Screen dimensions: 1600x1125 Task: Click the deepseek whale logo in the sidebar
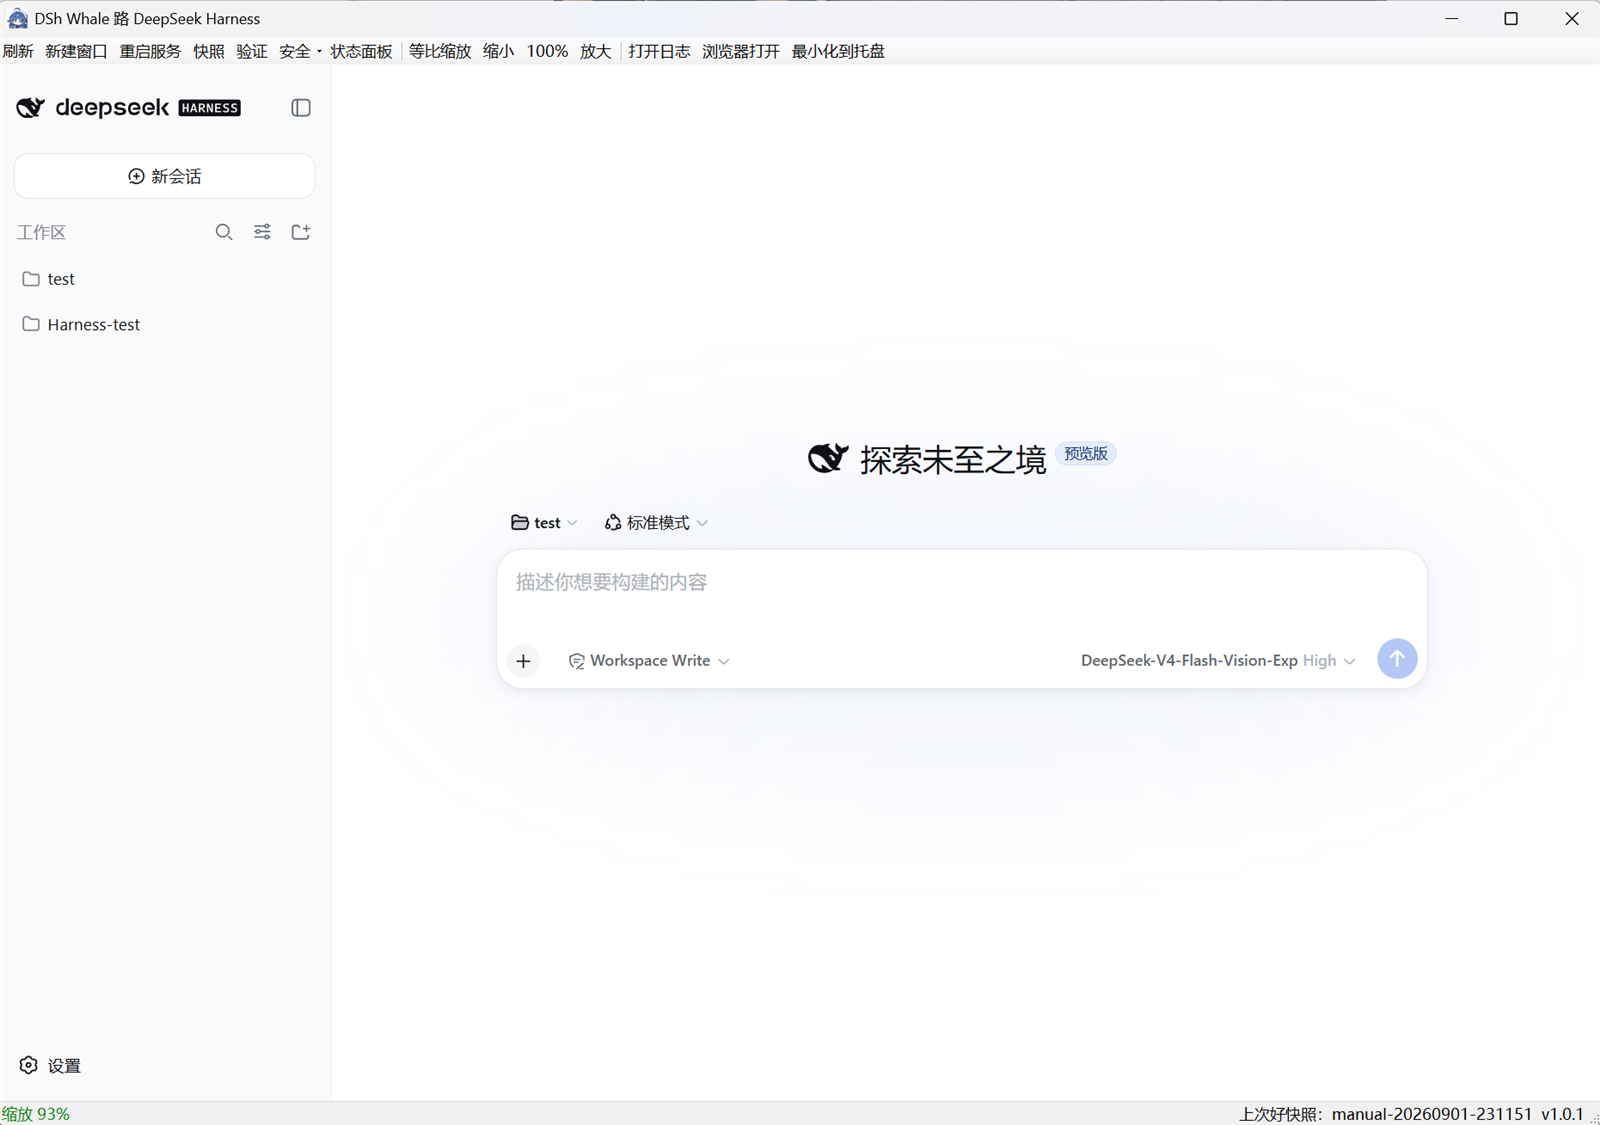point(31,107)
